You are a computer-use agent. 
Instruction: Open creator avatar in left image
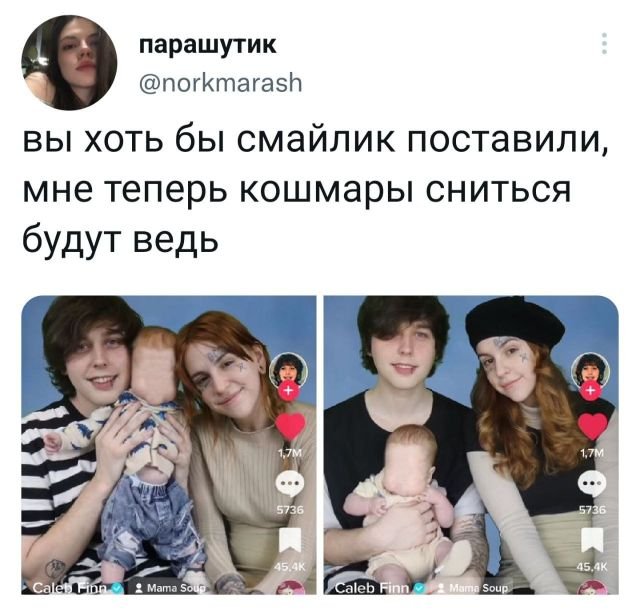click(289, 371)
